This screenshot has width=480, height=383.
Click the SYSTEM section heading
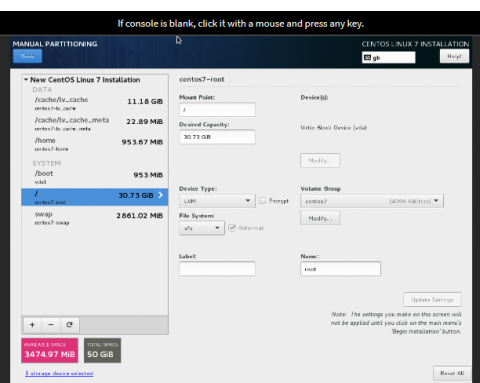[46, 163]
